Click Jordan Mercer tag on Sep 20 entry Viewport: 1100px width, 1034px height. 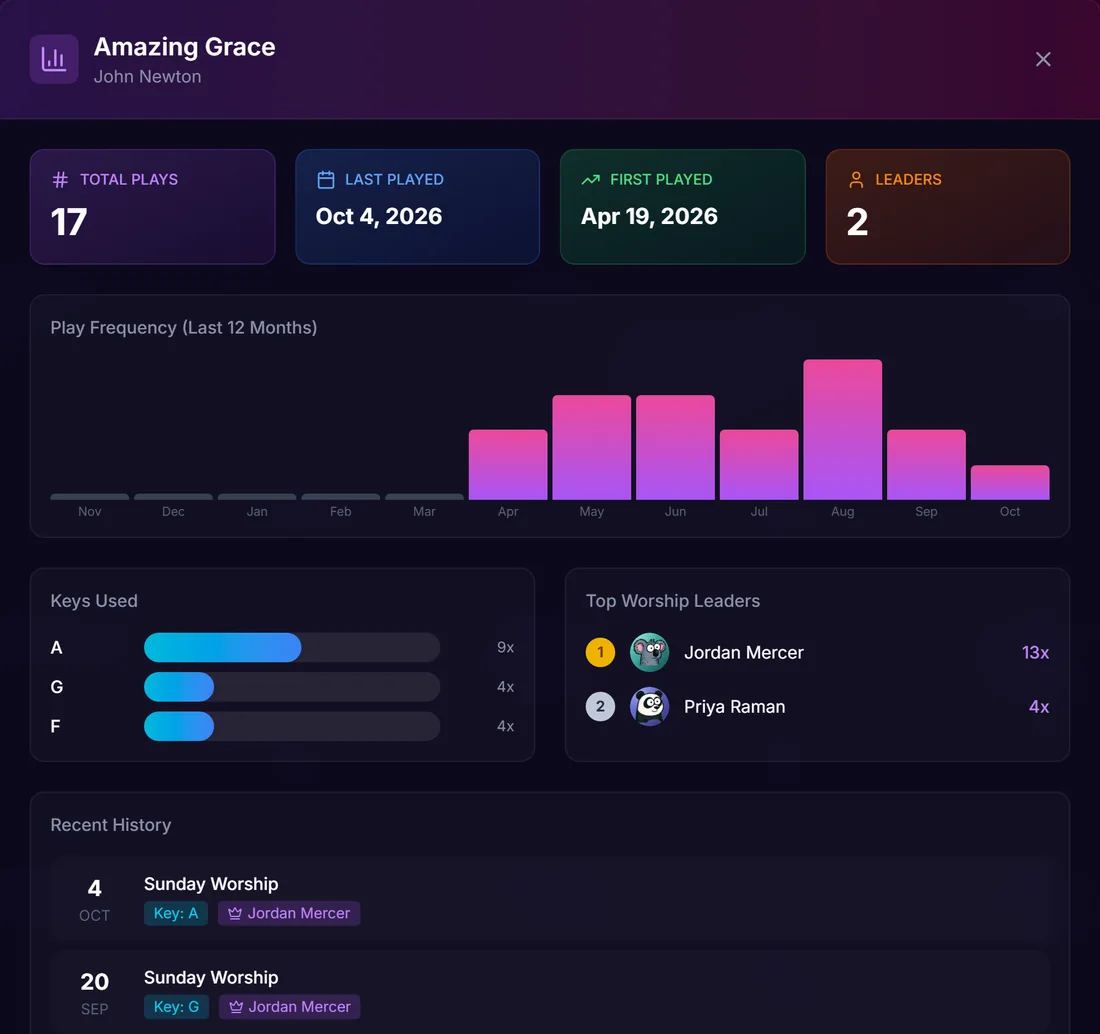tap(290, 1007)
